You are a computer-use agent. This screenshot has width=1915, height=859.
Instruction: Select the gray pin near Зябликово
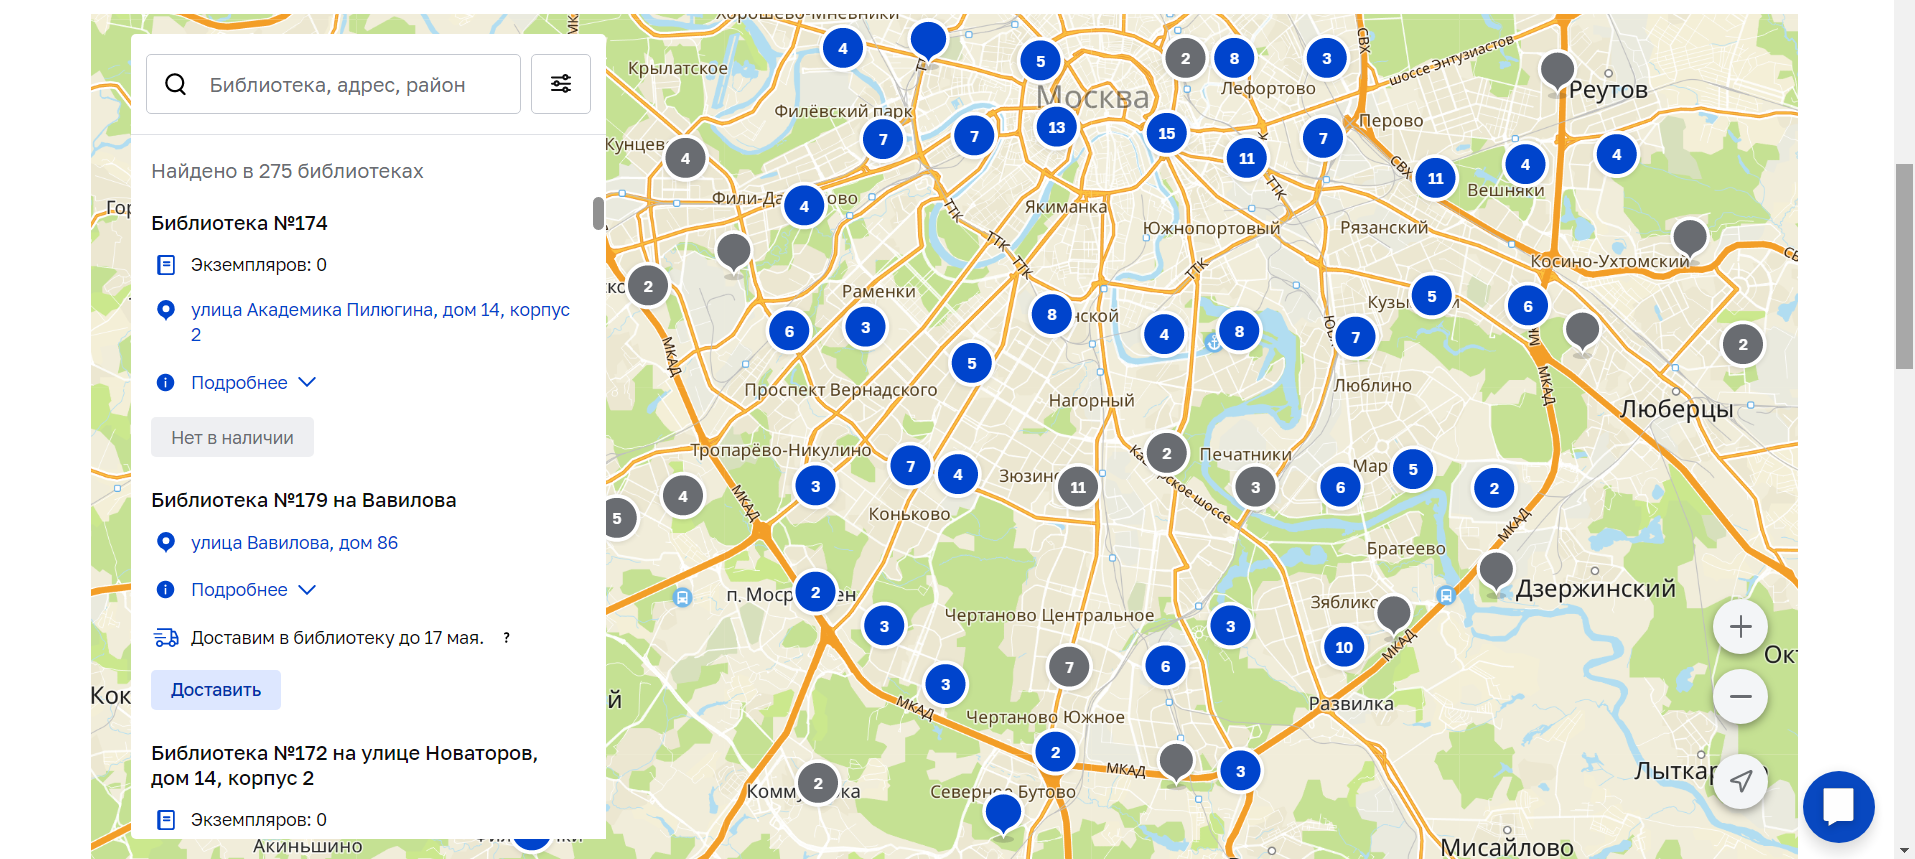coord(1394,615)
